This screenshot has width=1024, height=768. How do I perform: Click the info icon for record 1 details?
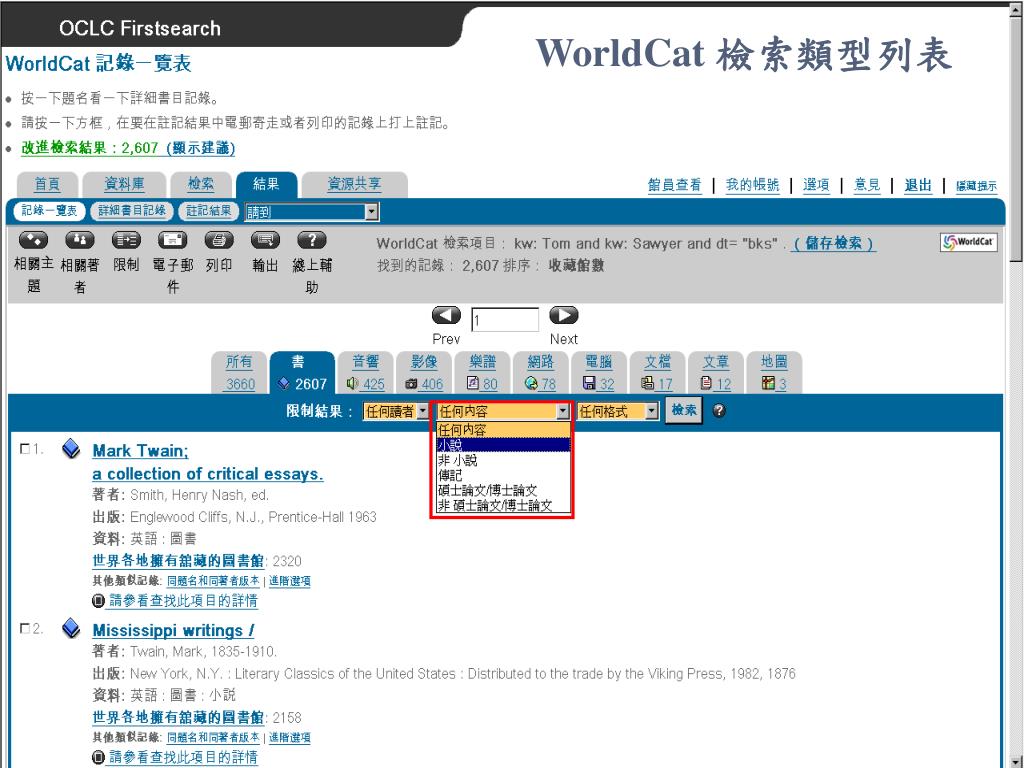pyautogui.click(x=98, y=601)
